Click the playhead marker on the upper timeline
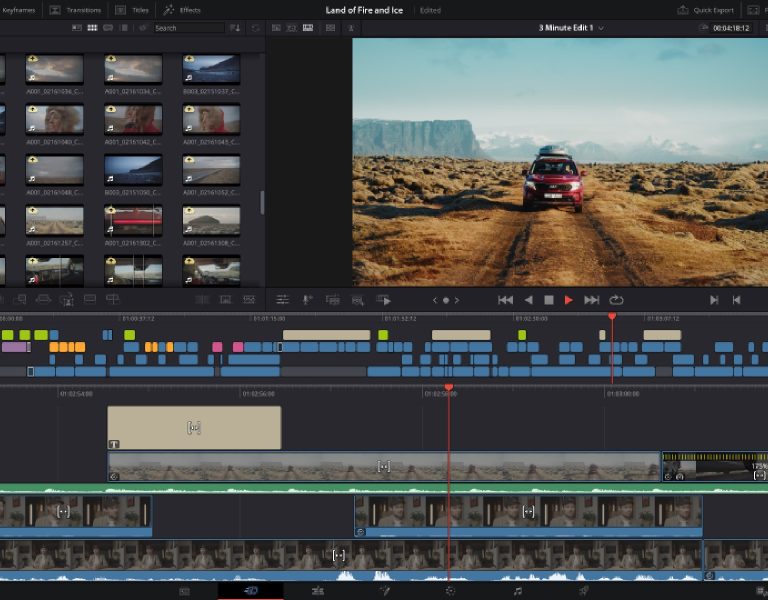This screenshot has height=600, width=768. (x=612, y=316)
